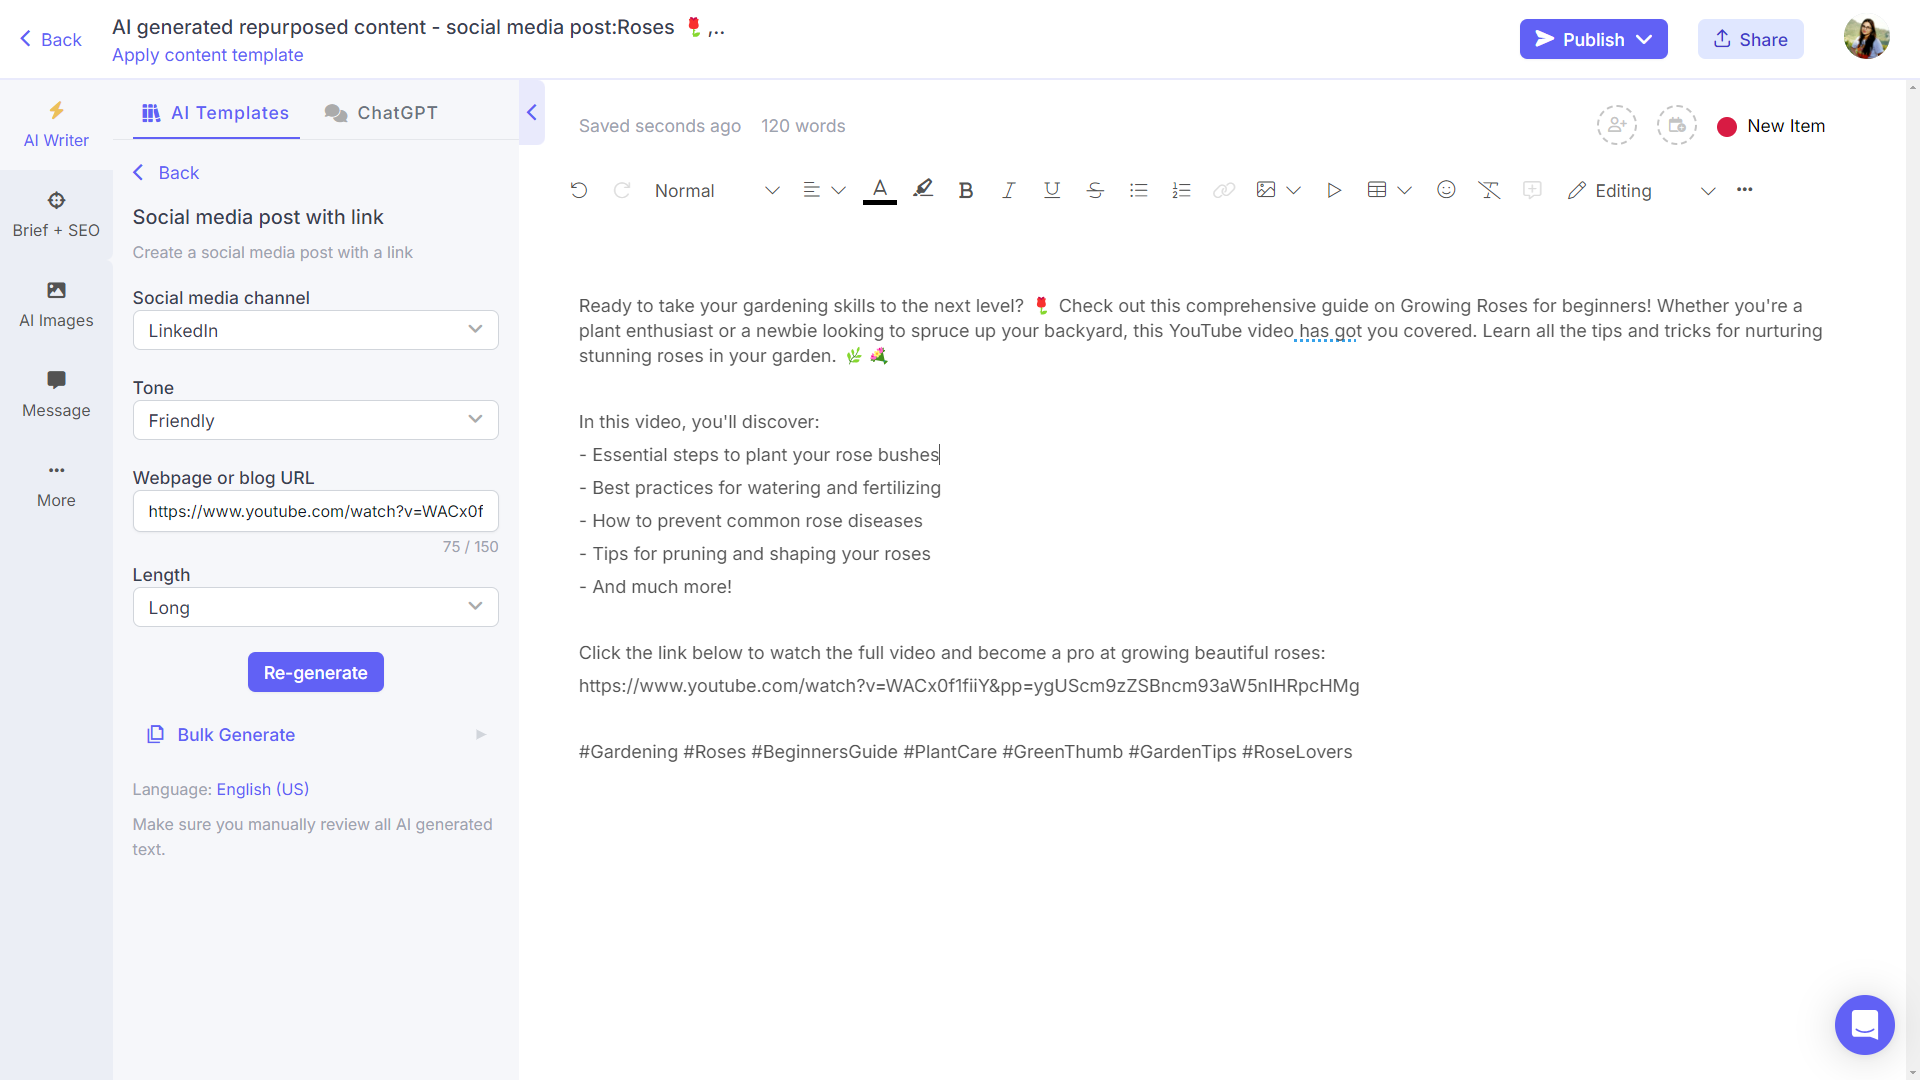Click Apply content template link
The width and height of the screenshot is (1920, 1080).
click(x=207, y=55)
